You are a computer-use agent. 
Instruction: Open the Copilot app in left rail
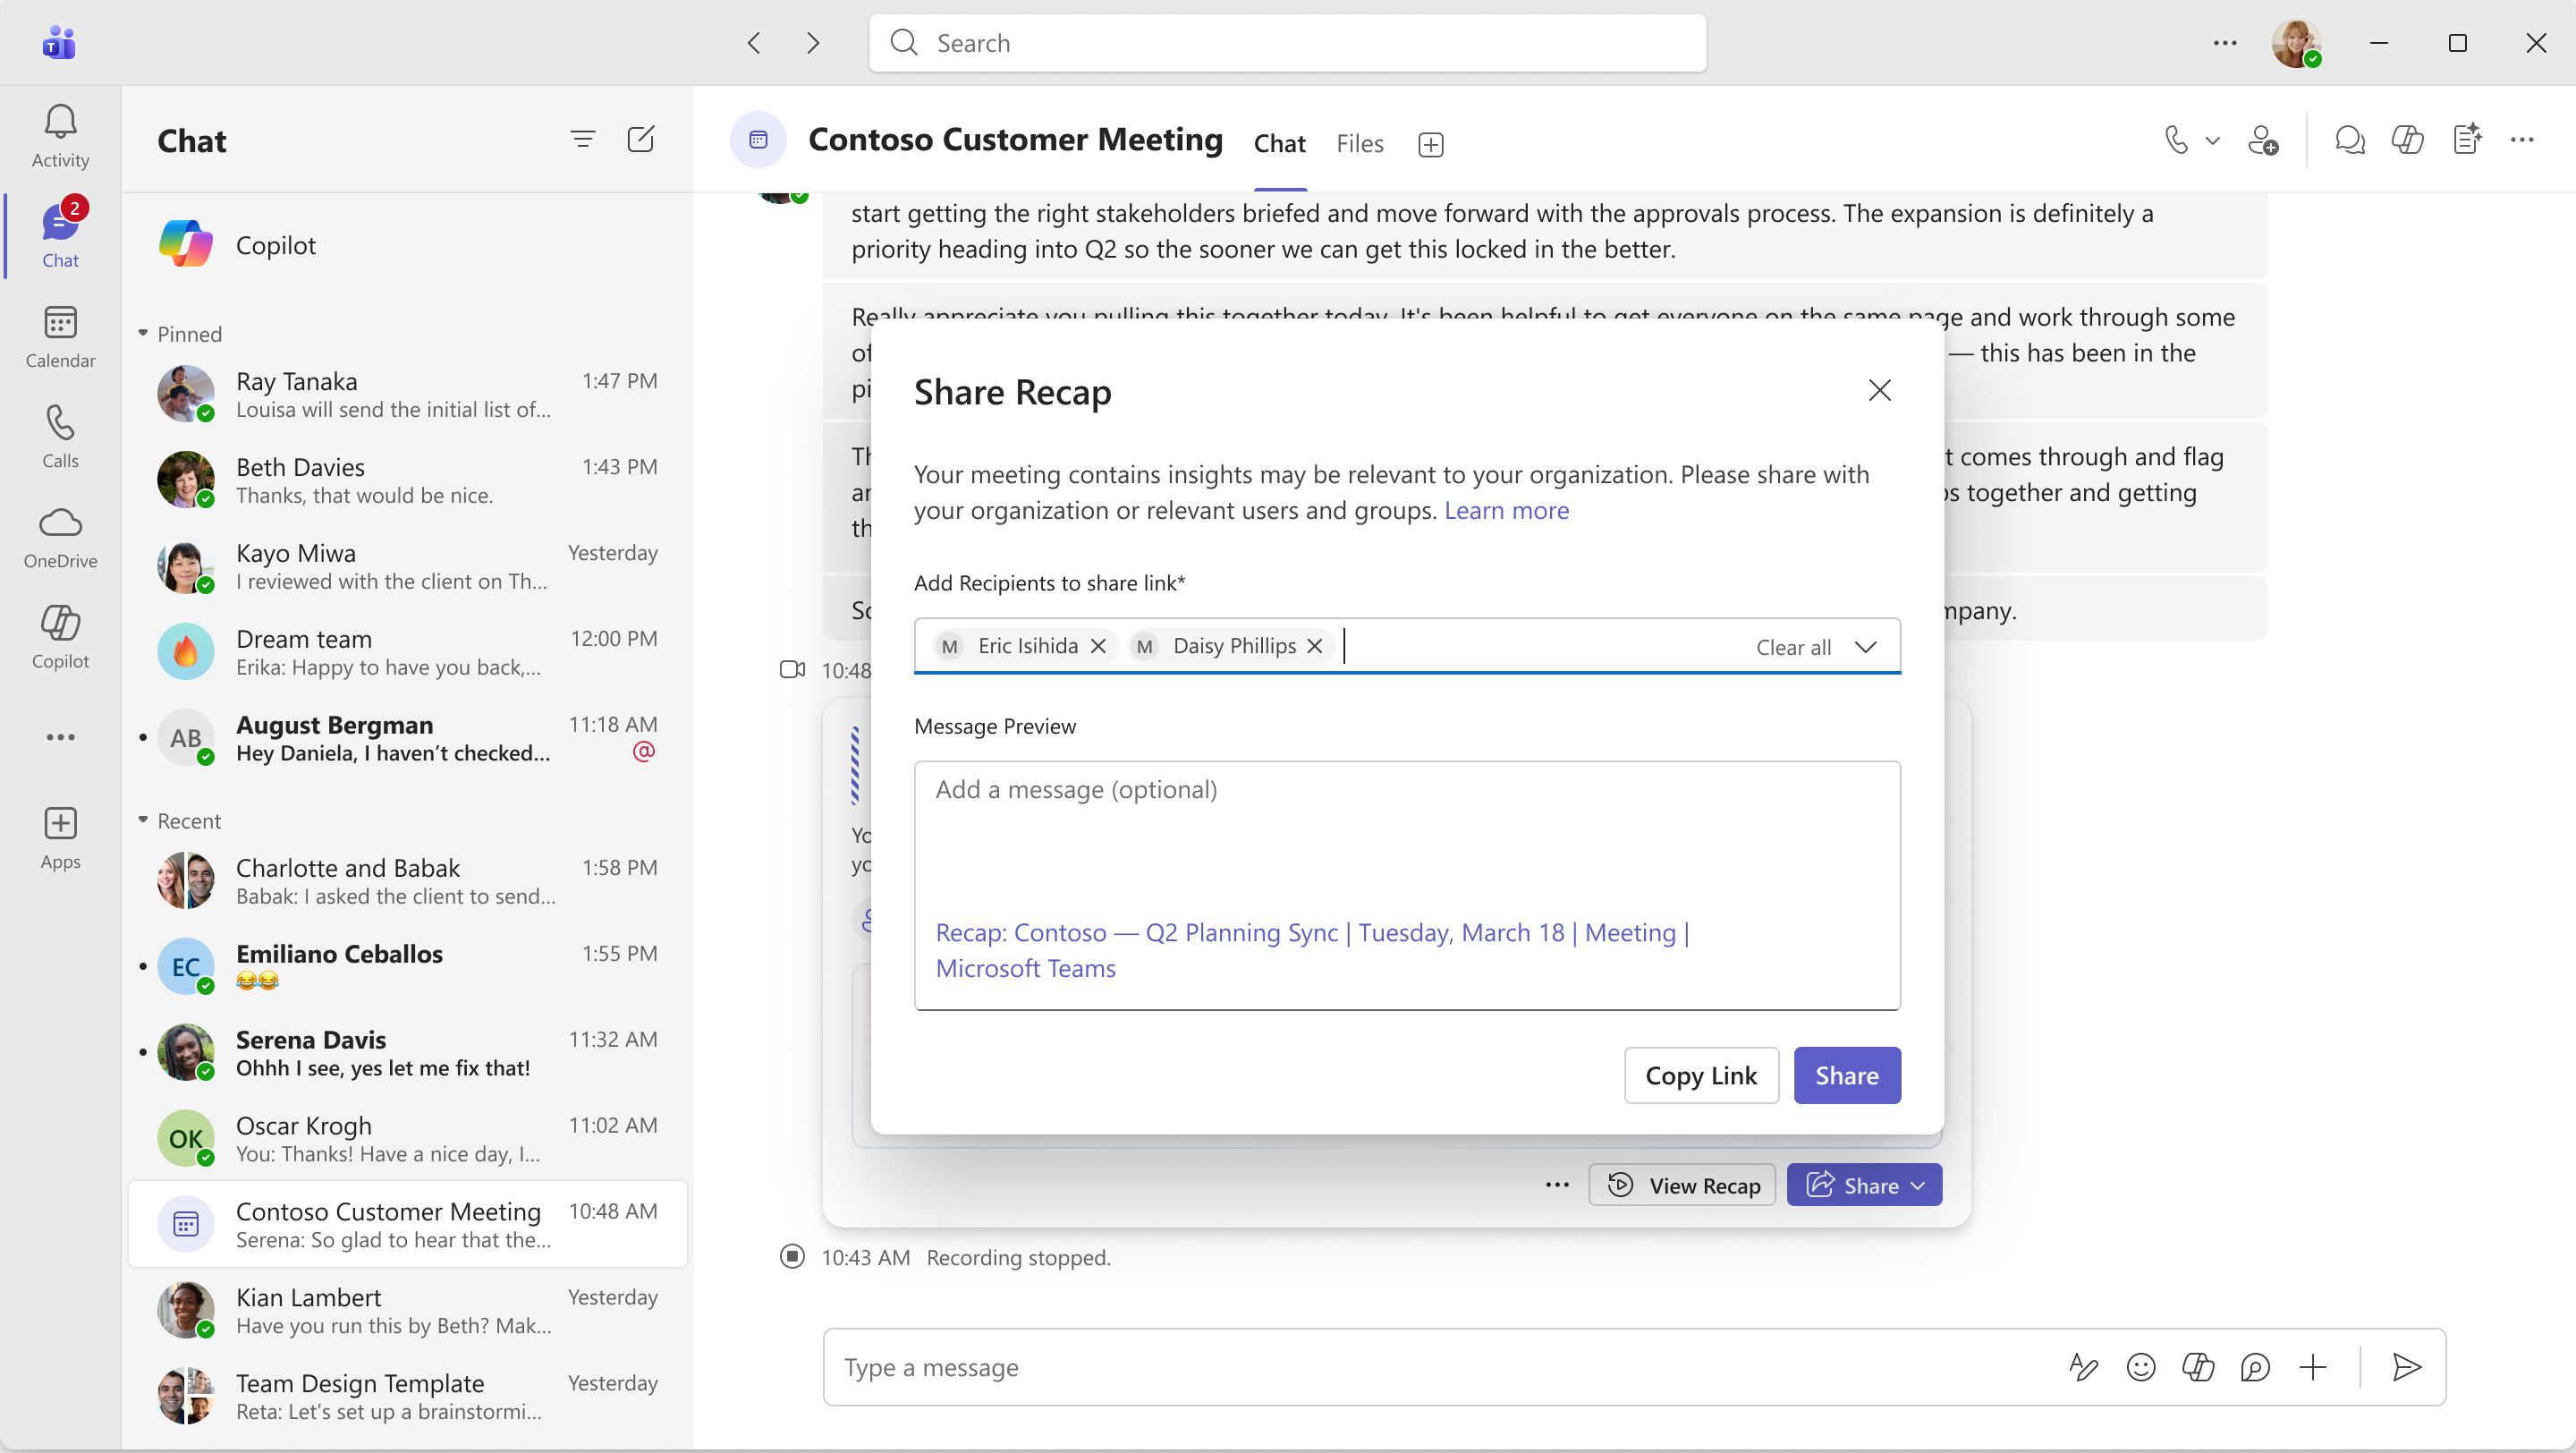[60, 637]
